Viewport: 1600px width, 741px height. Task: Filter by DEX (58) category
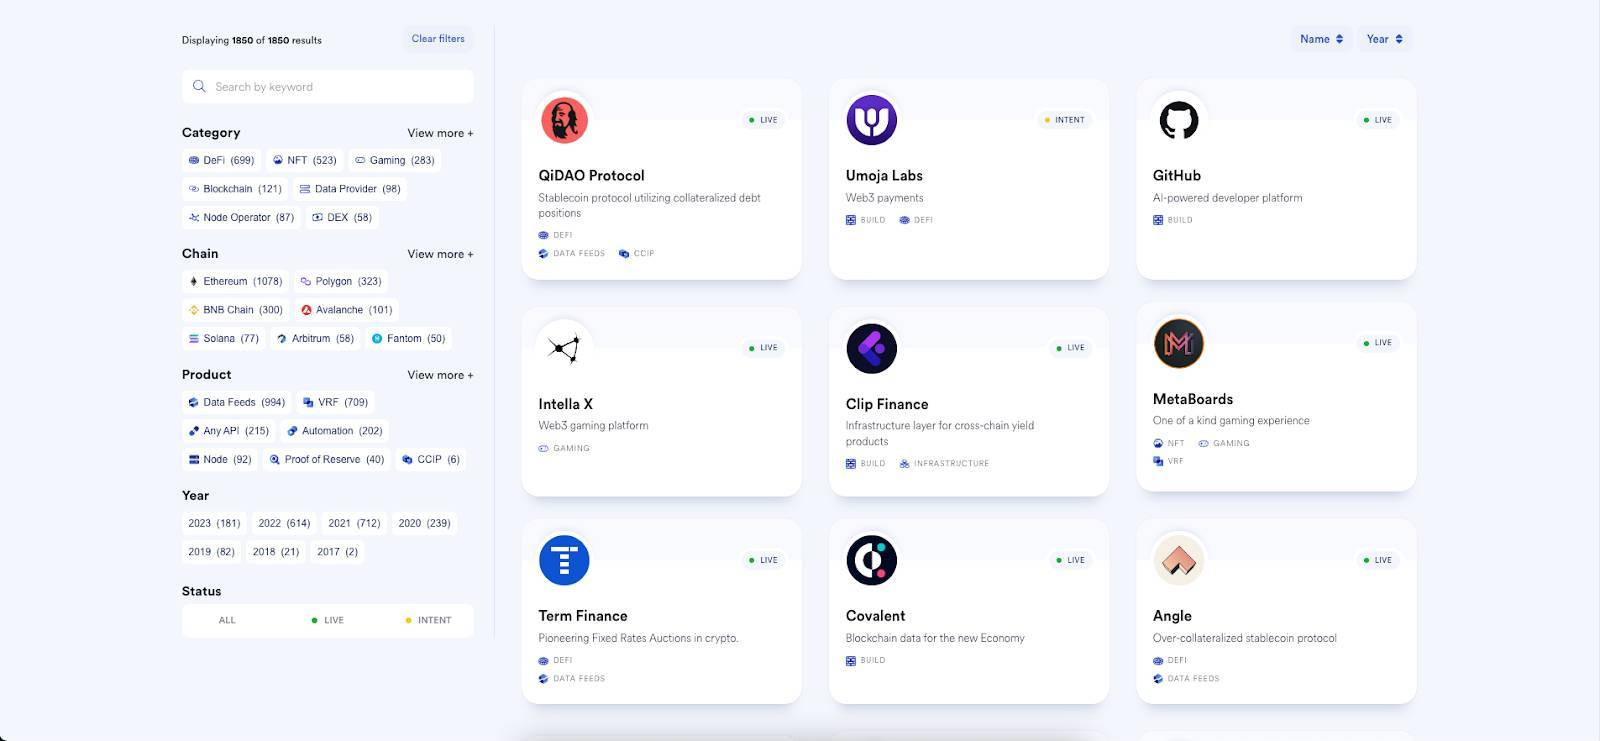(x=342, y=217)
